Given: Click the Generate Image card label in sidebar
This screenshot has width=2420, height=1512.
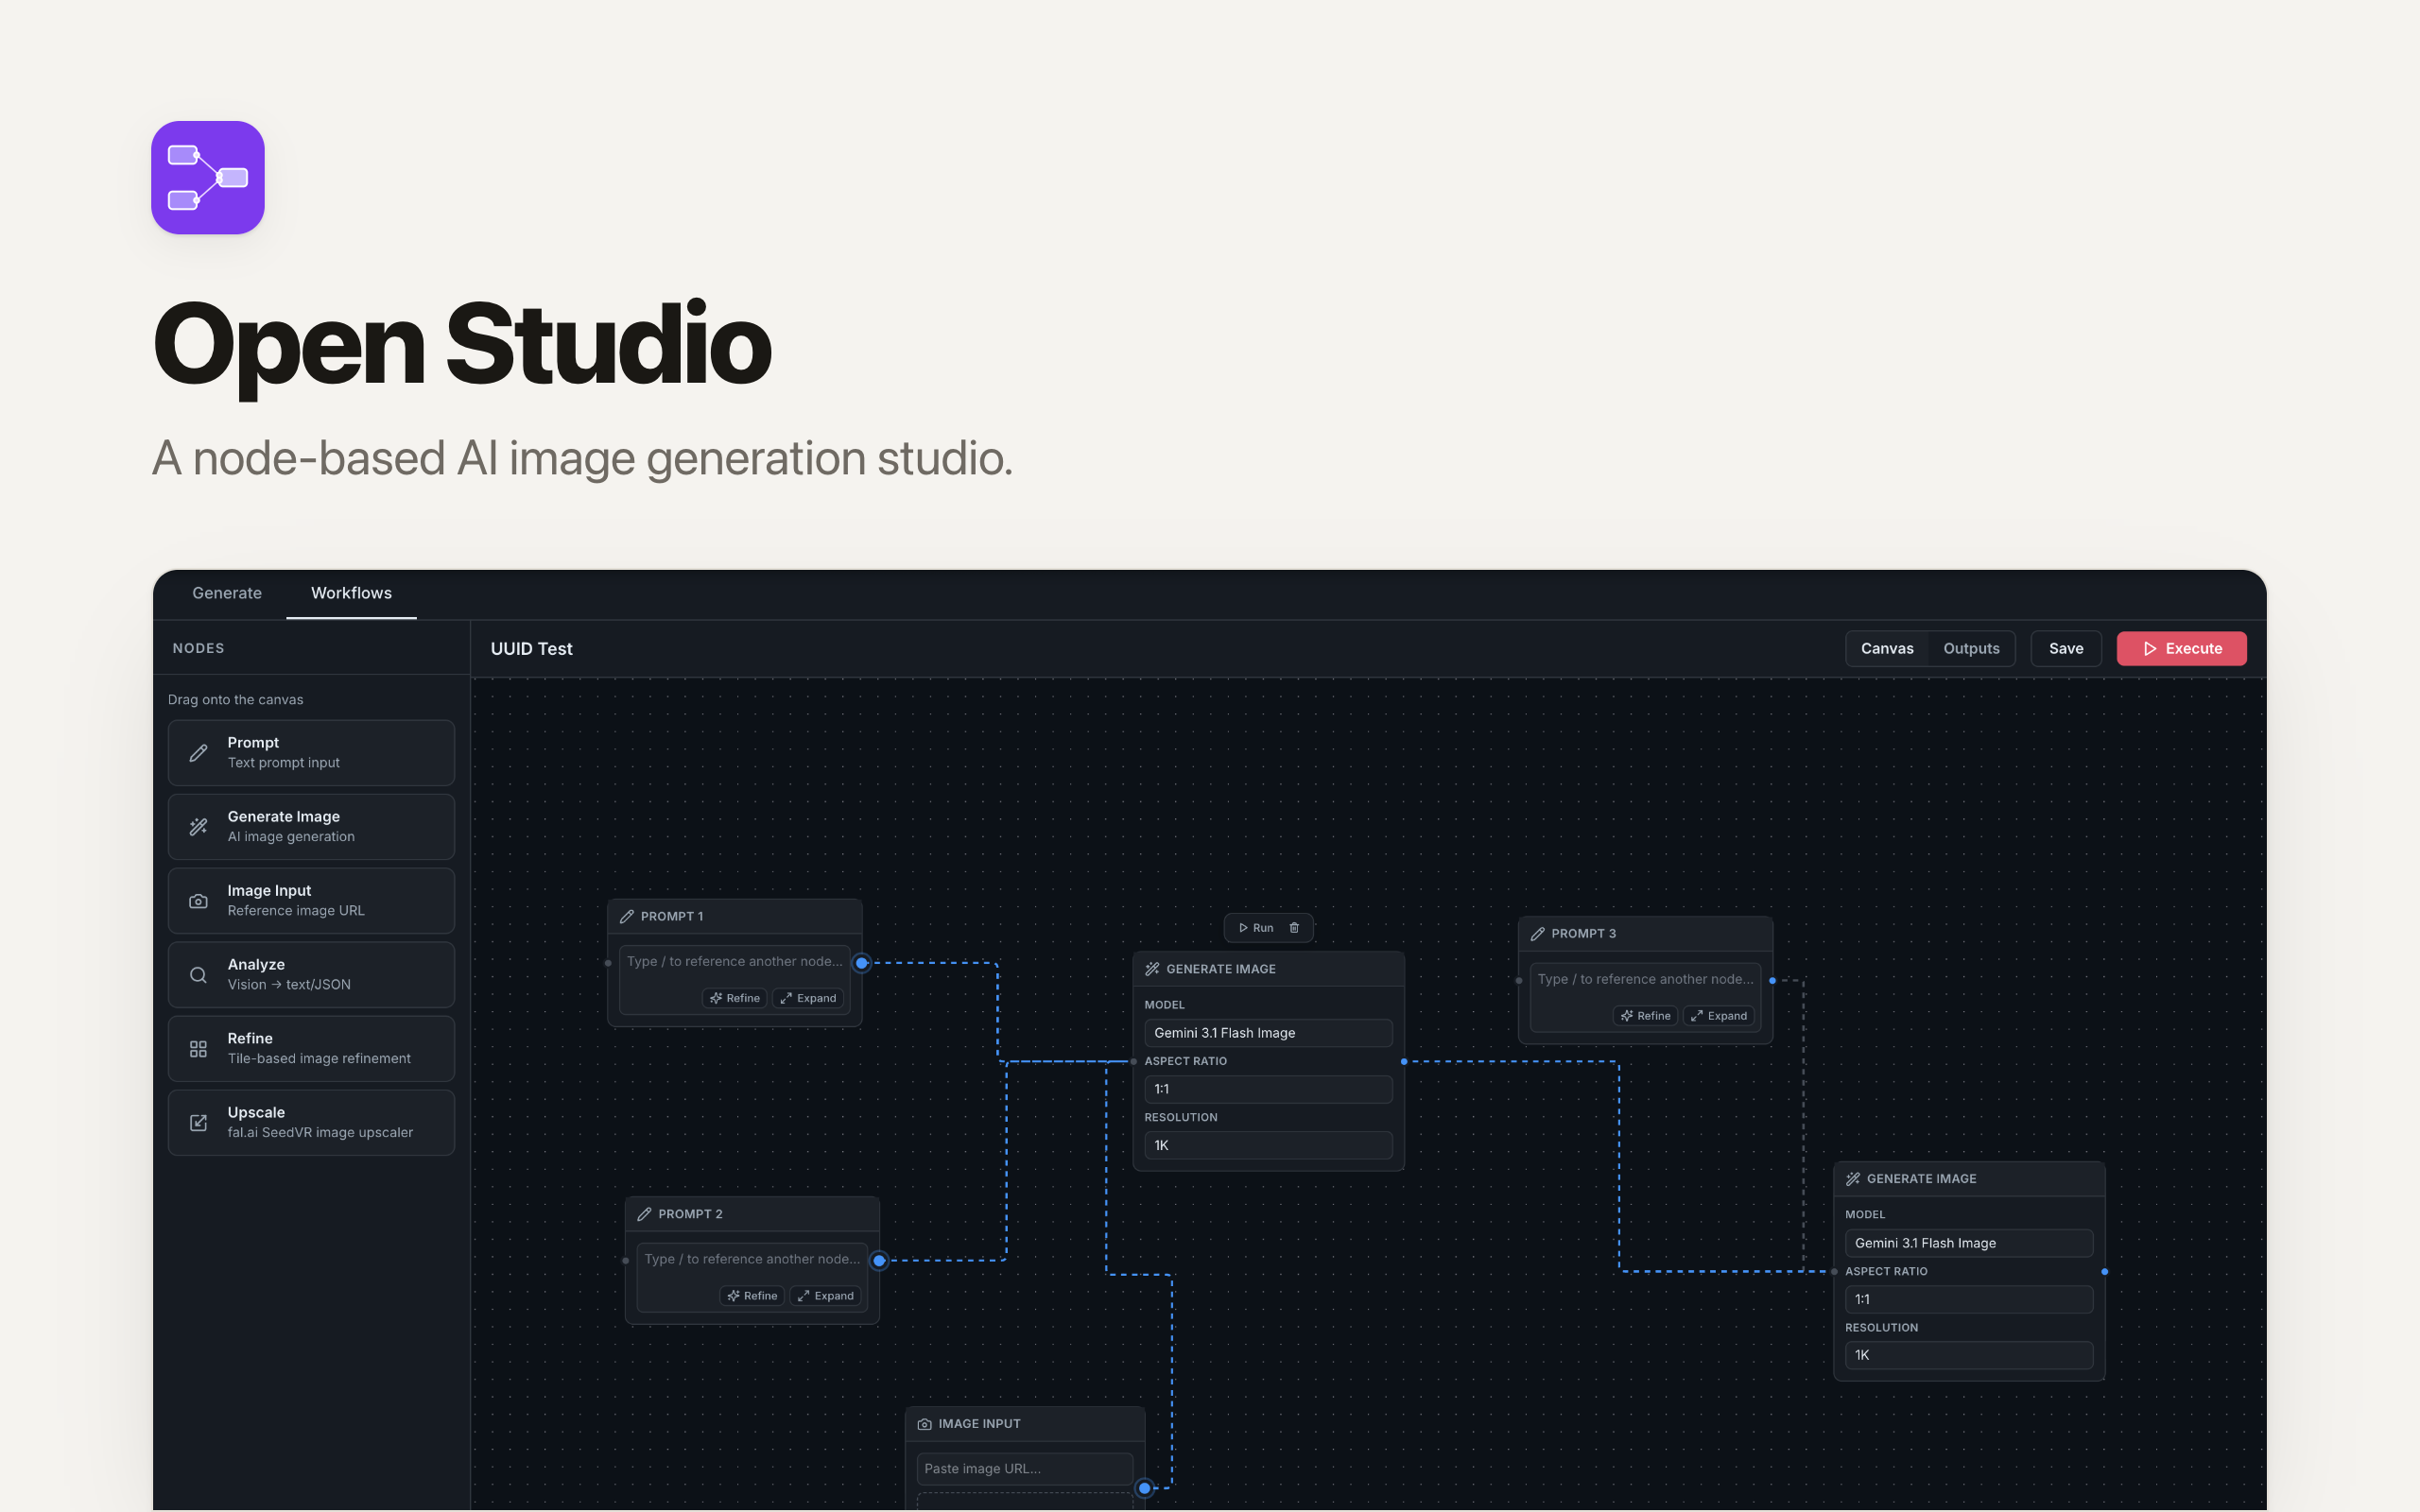Looking at the screenshot, I should (284, 816).
